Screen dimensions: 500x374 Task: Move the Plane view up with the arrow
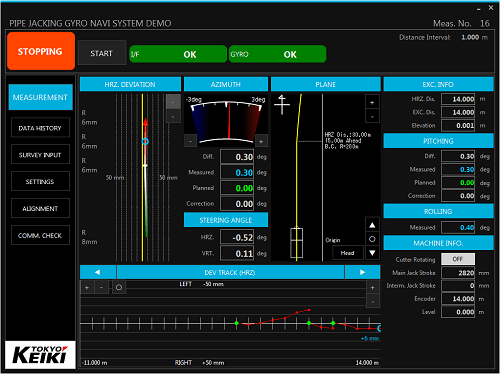tap(372, 225)
